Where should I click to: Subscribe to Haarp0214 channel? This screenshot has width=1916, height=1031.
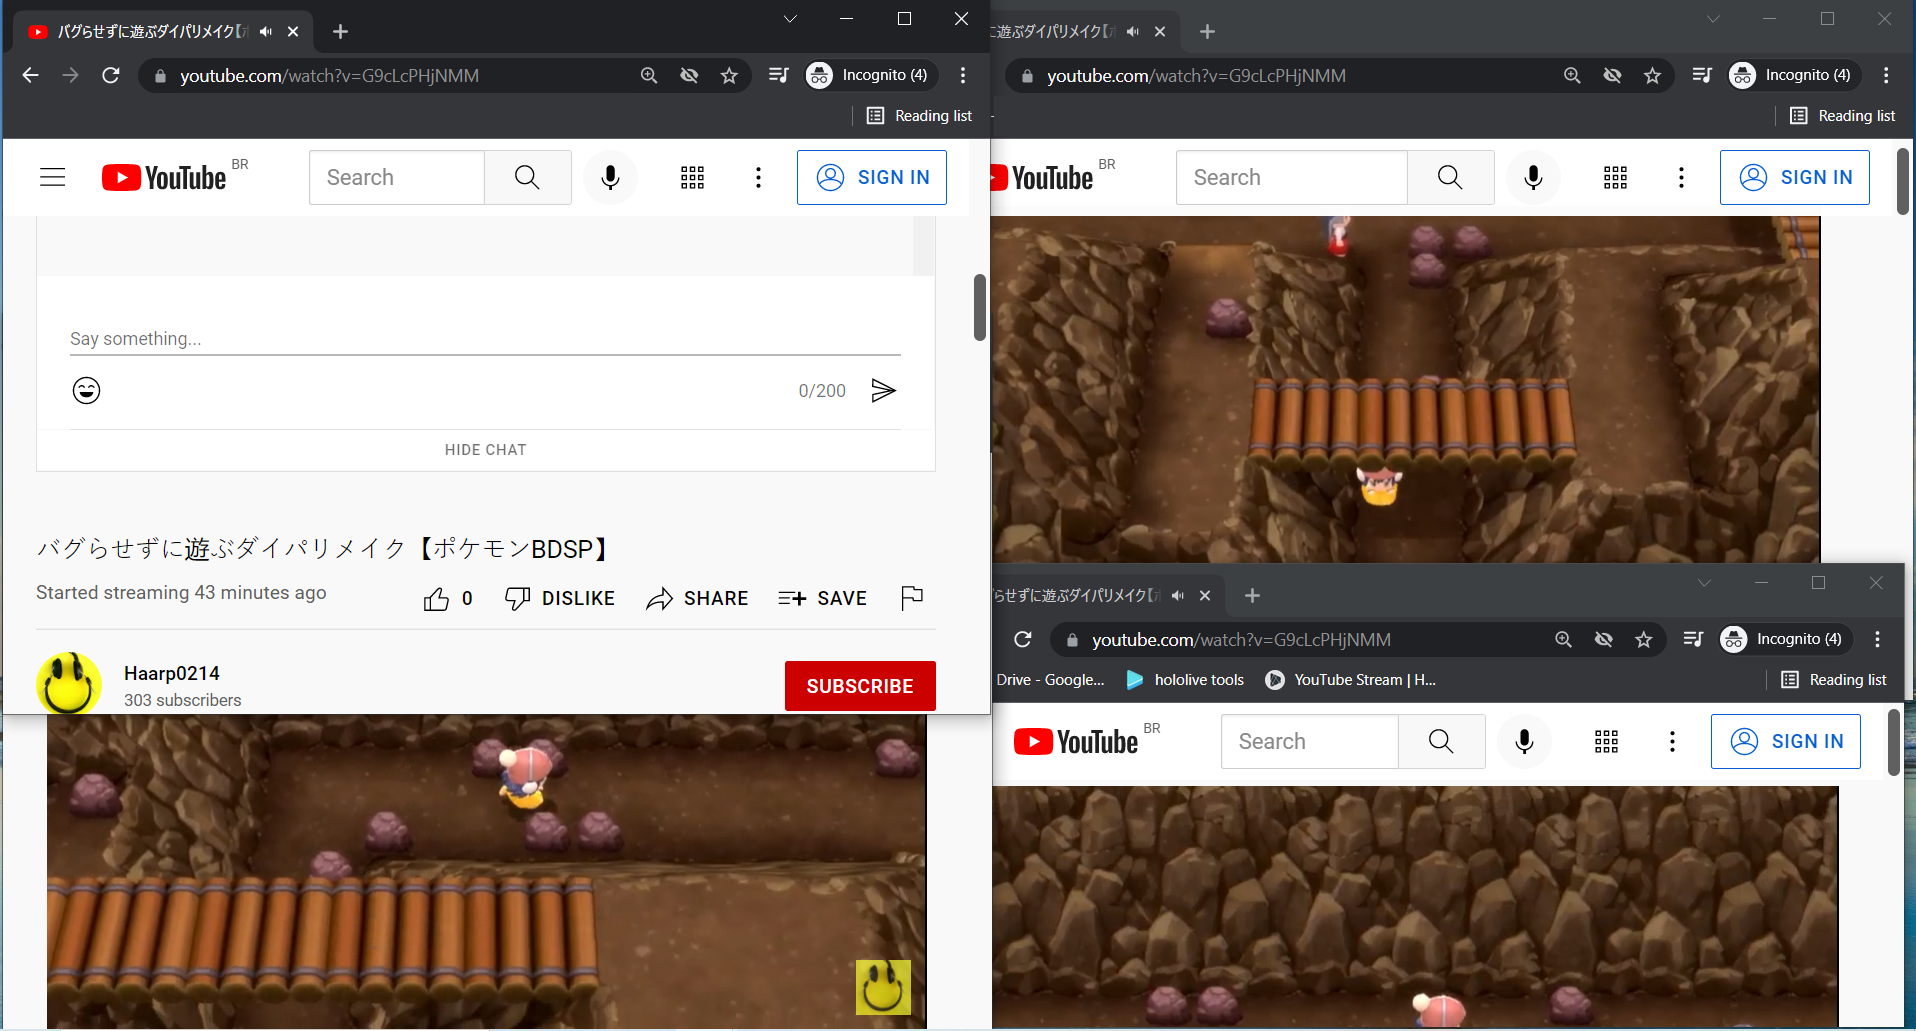860,686
